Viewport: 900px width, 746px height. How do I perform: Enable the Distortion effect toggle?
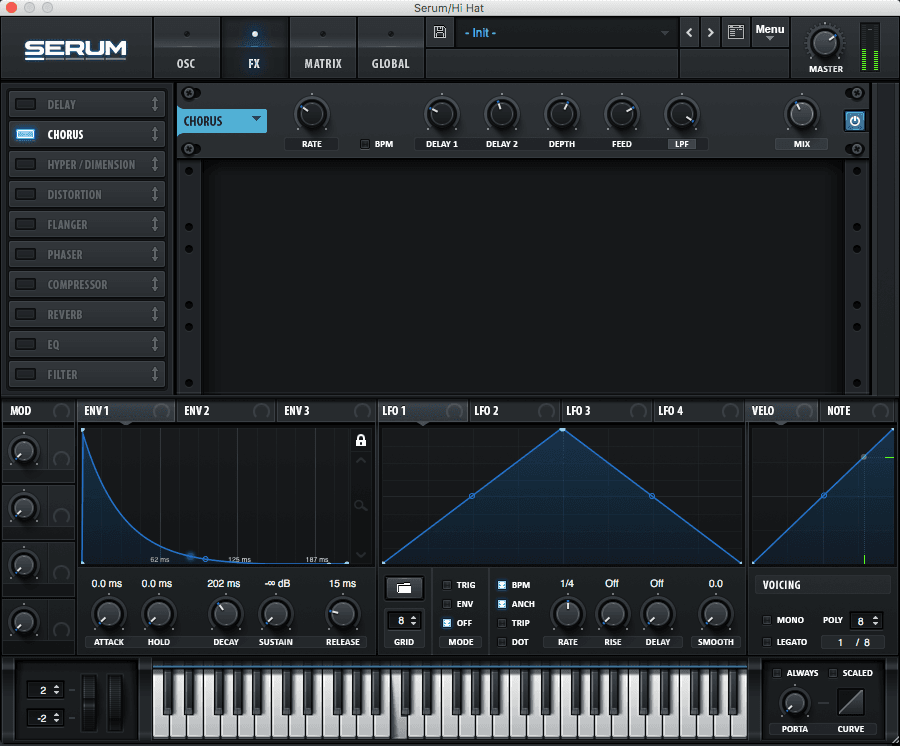[x=25, y=194]
